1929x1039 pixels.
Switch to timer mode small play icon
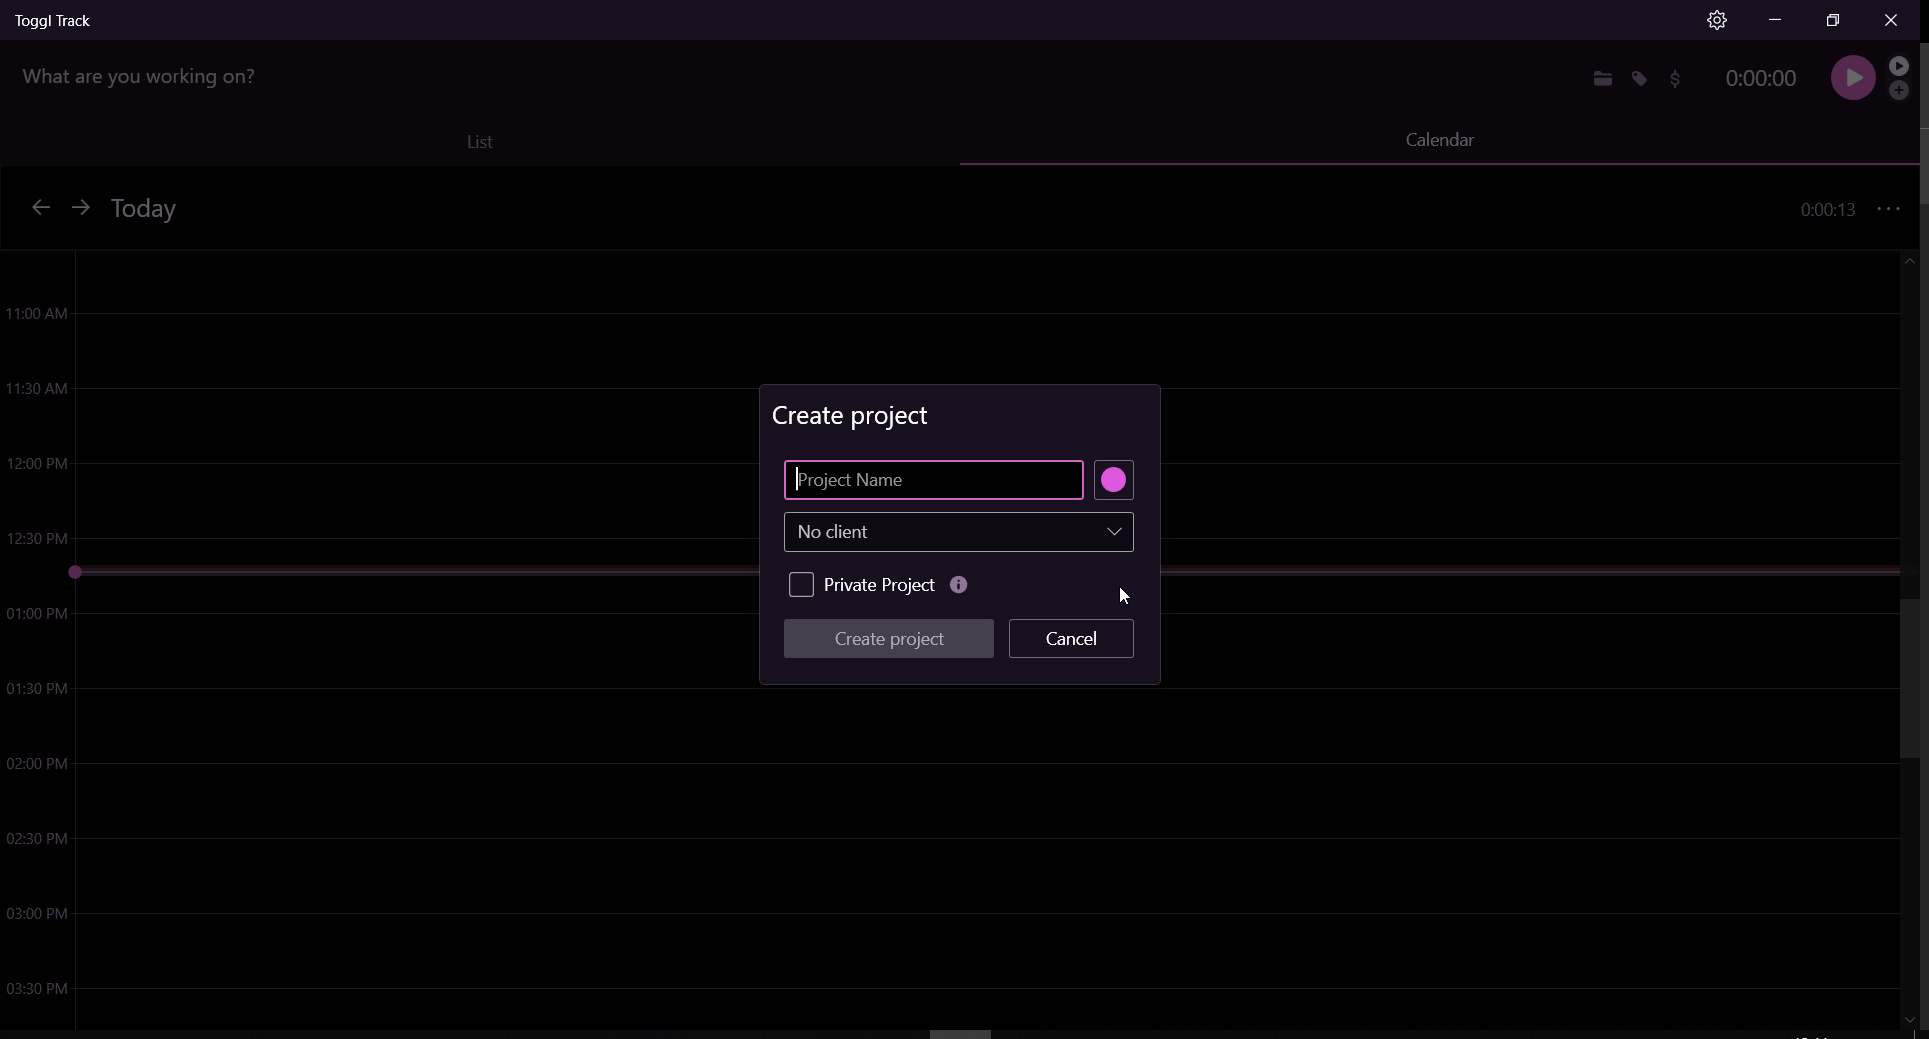pos(1899,66)
